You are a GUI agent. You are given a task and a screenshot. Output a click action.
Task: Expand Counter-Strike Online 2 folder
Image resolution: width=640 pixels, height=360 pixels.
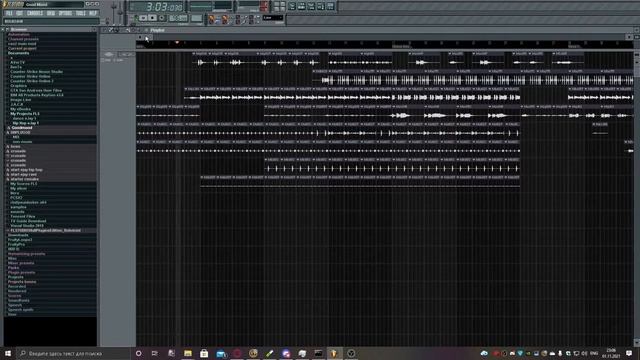(32, 81)
